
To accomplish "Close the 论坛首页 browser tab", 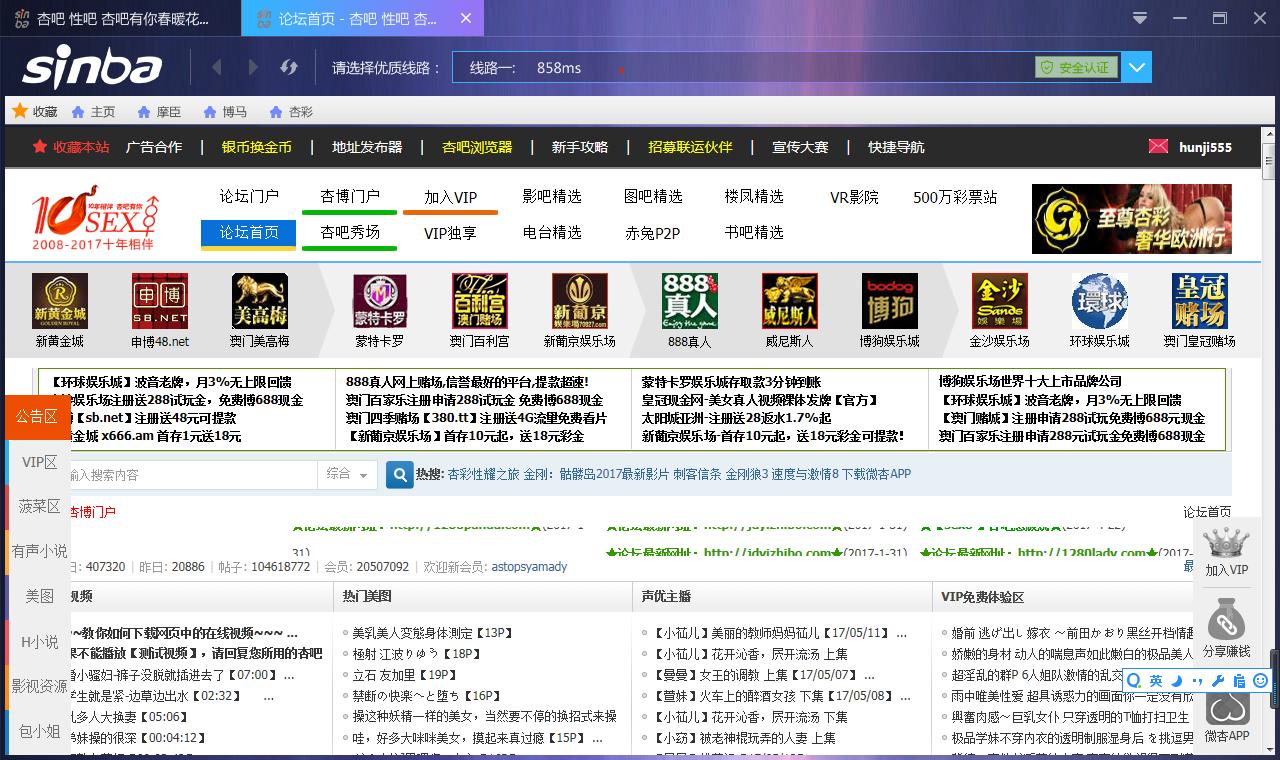I will pos(466,18).
